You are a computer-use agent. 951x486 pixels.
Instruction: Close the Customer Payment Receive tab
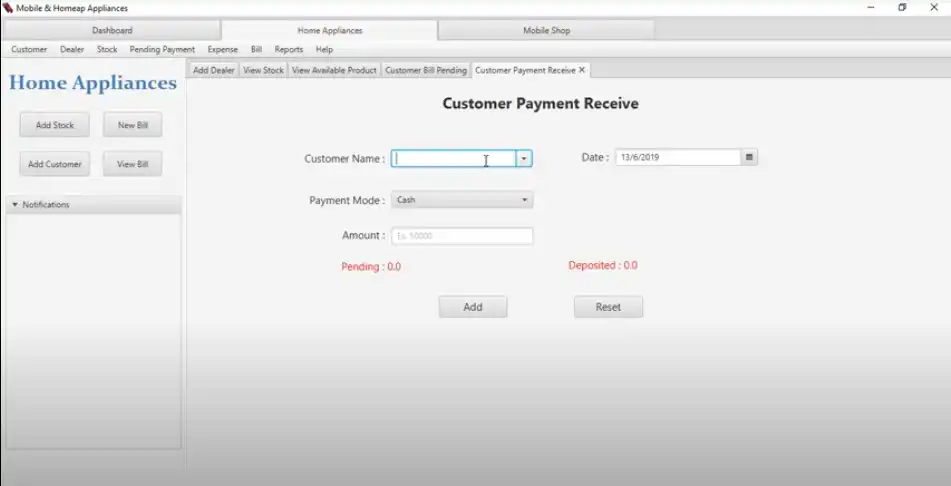pyautogui.click(x=582, y=70)
